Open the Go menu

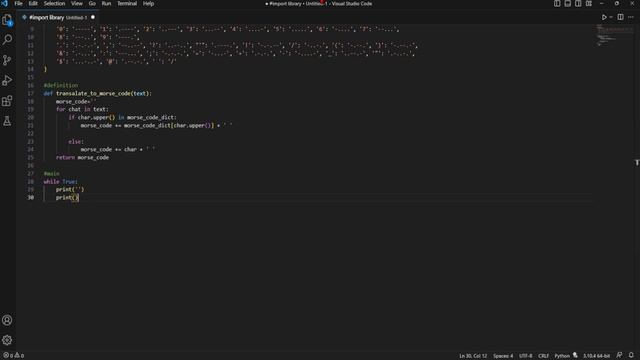[x=92, y=4]
